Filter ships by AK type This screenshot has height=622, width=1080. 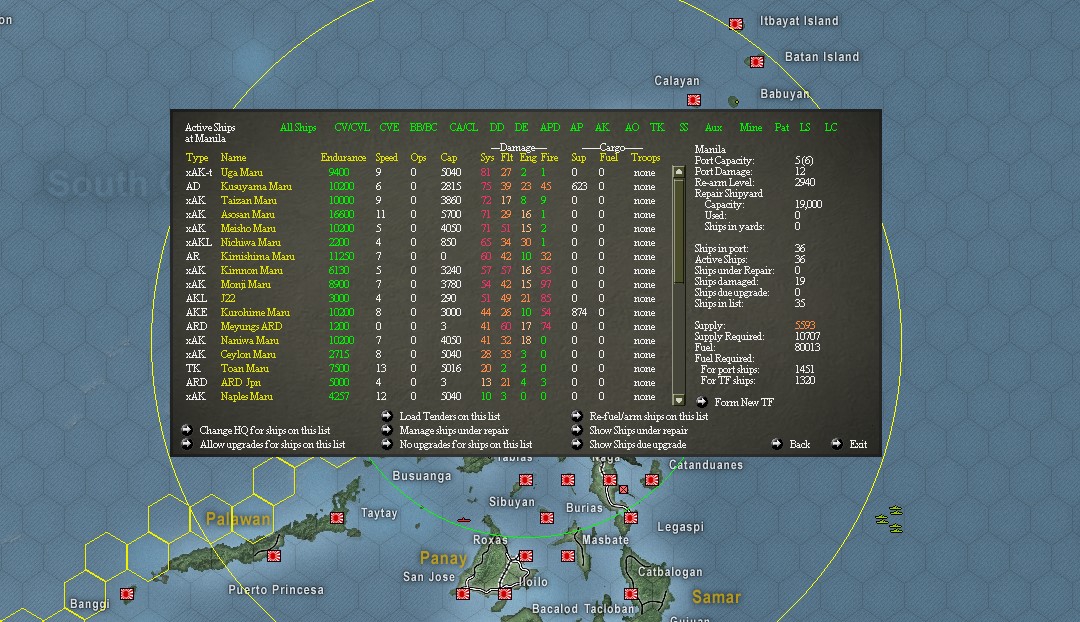click(x=602, y=127)
